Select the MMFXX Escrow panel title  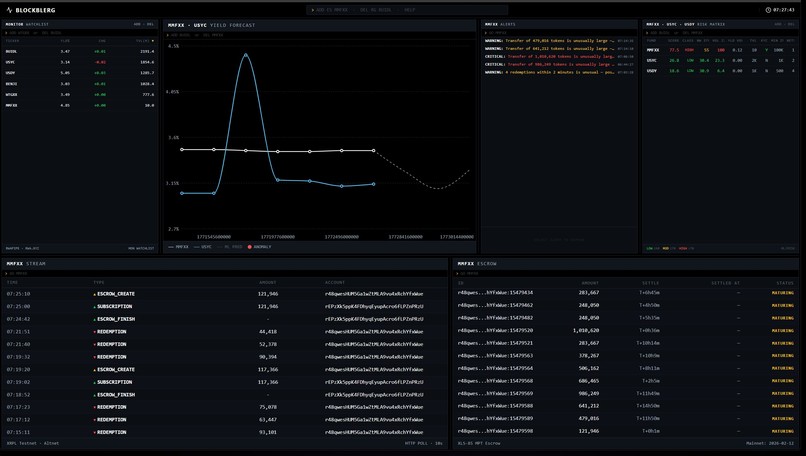click(x=478, y=264)
